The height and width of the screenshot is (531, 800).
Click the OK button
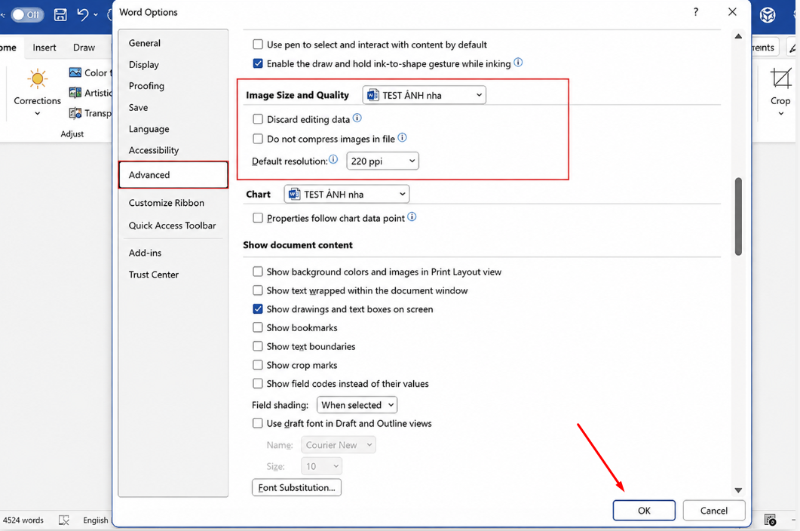pyautogui.click(x=644, y=511)
